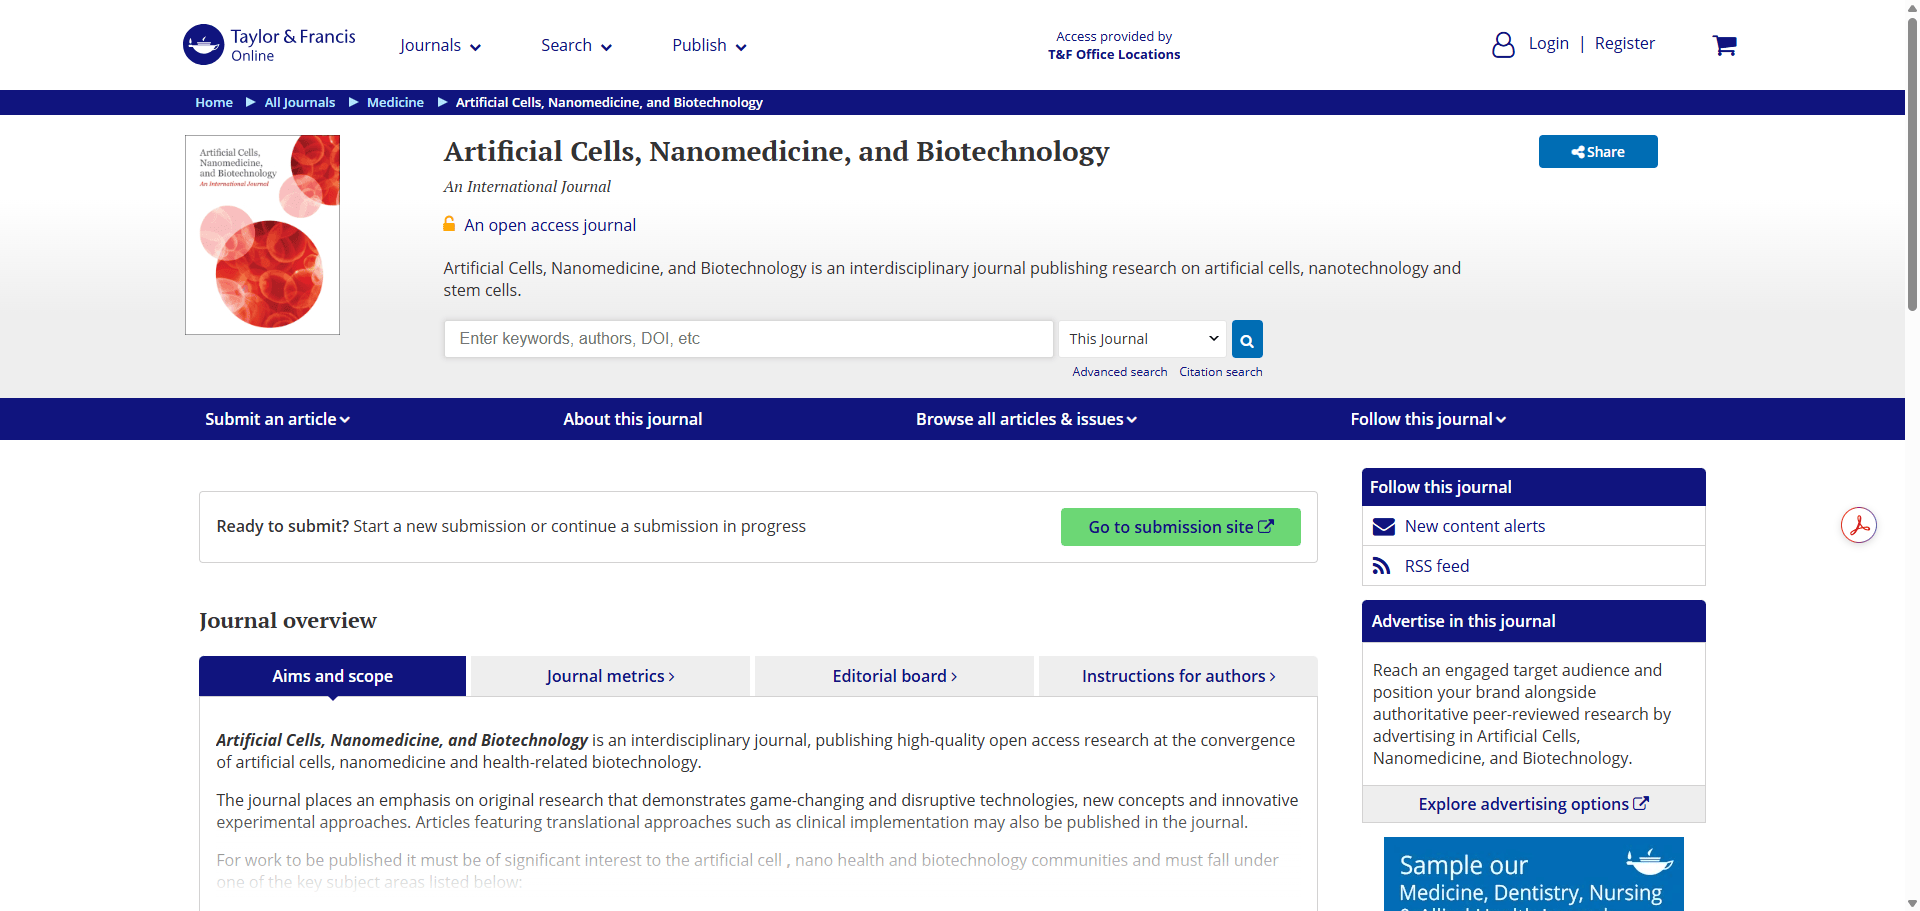Go to All Journals breadcrumb
Screen dimensions: 1920x911
click(x=300, y=102)
